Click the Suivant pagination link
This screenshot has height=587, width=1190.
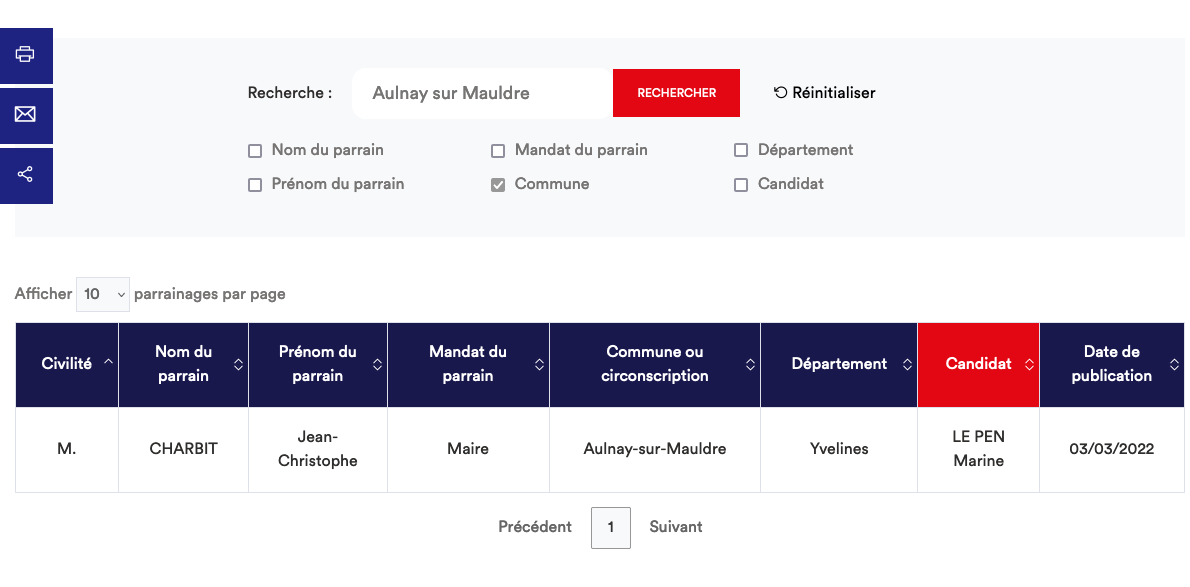676,527
